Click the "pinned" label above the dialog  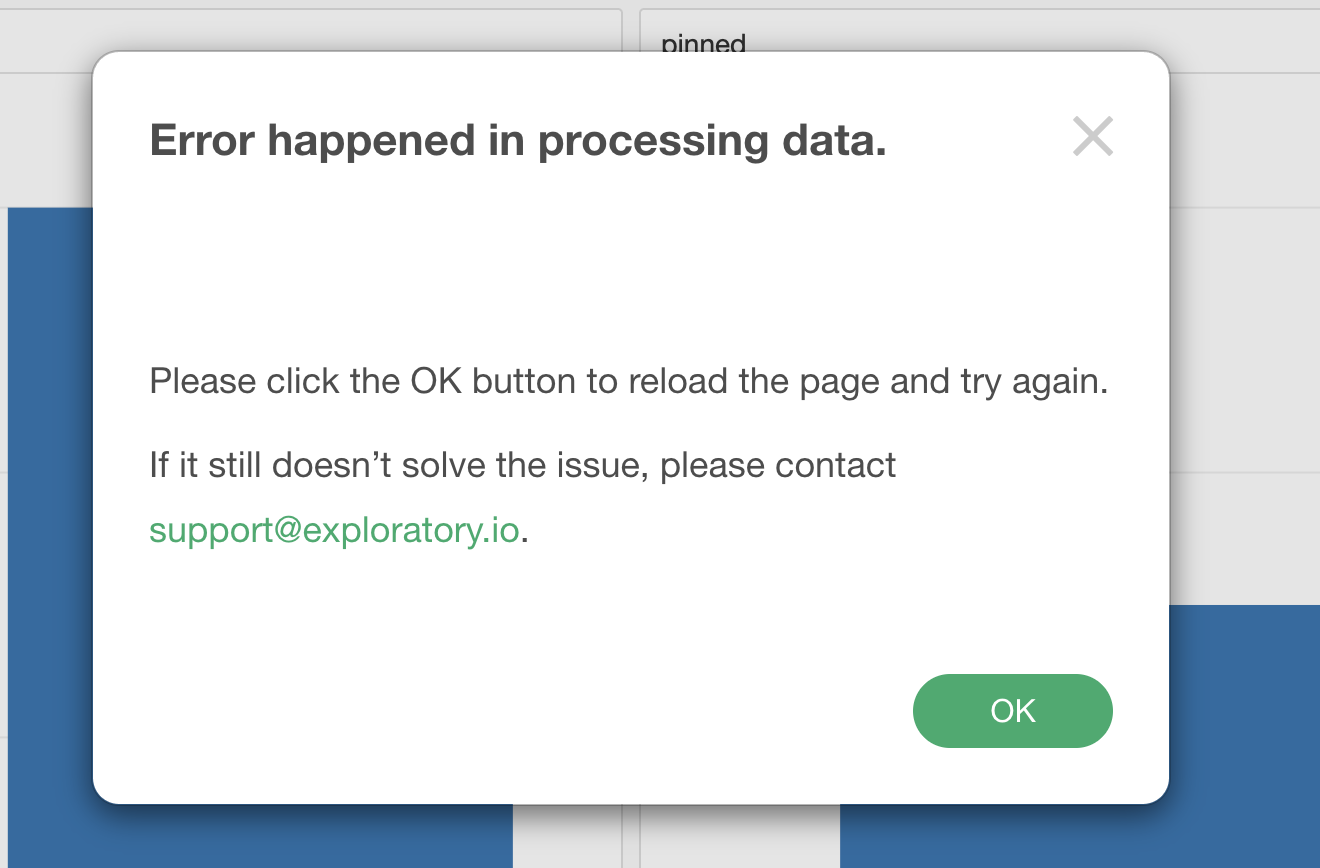704,43
